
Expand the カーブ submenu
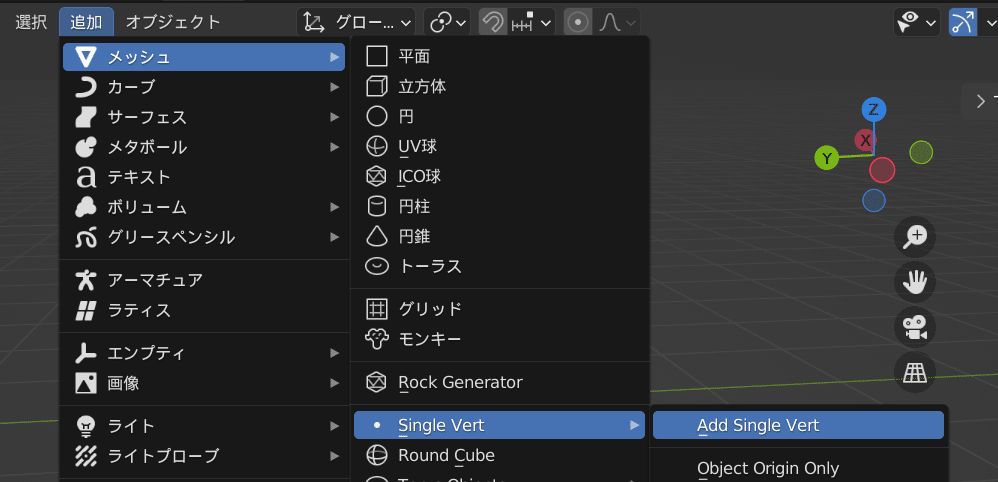pos(204,87)
